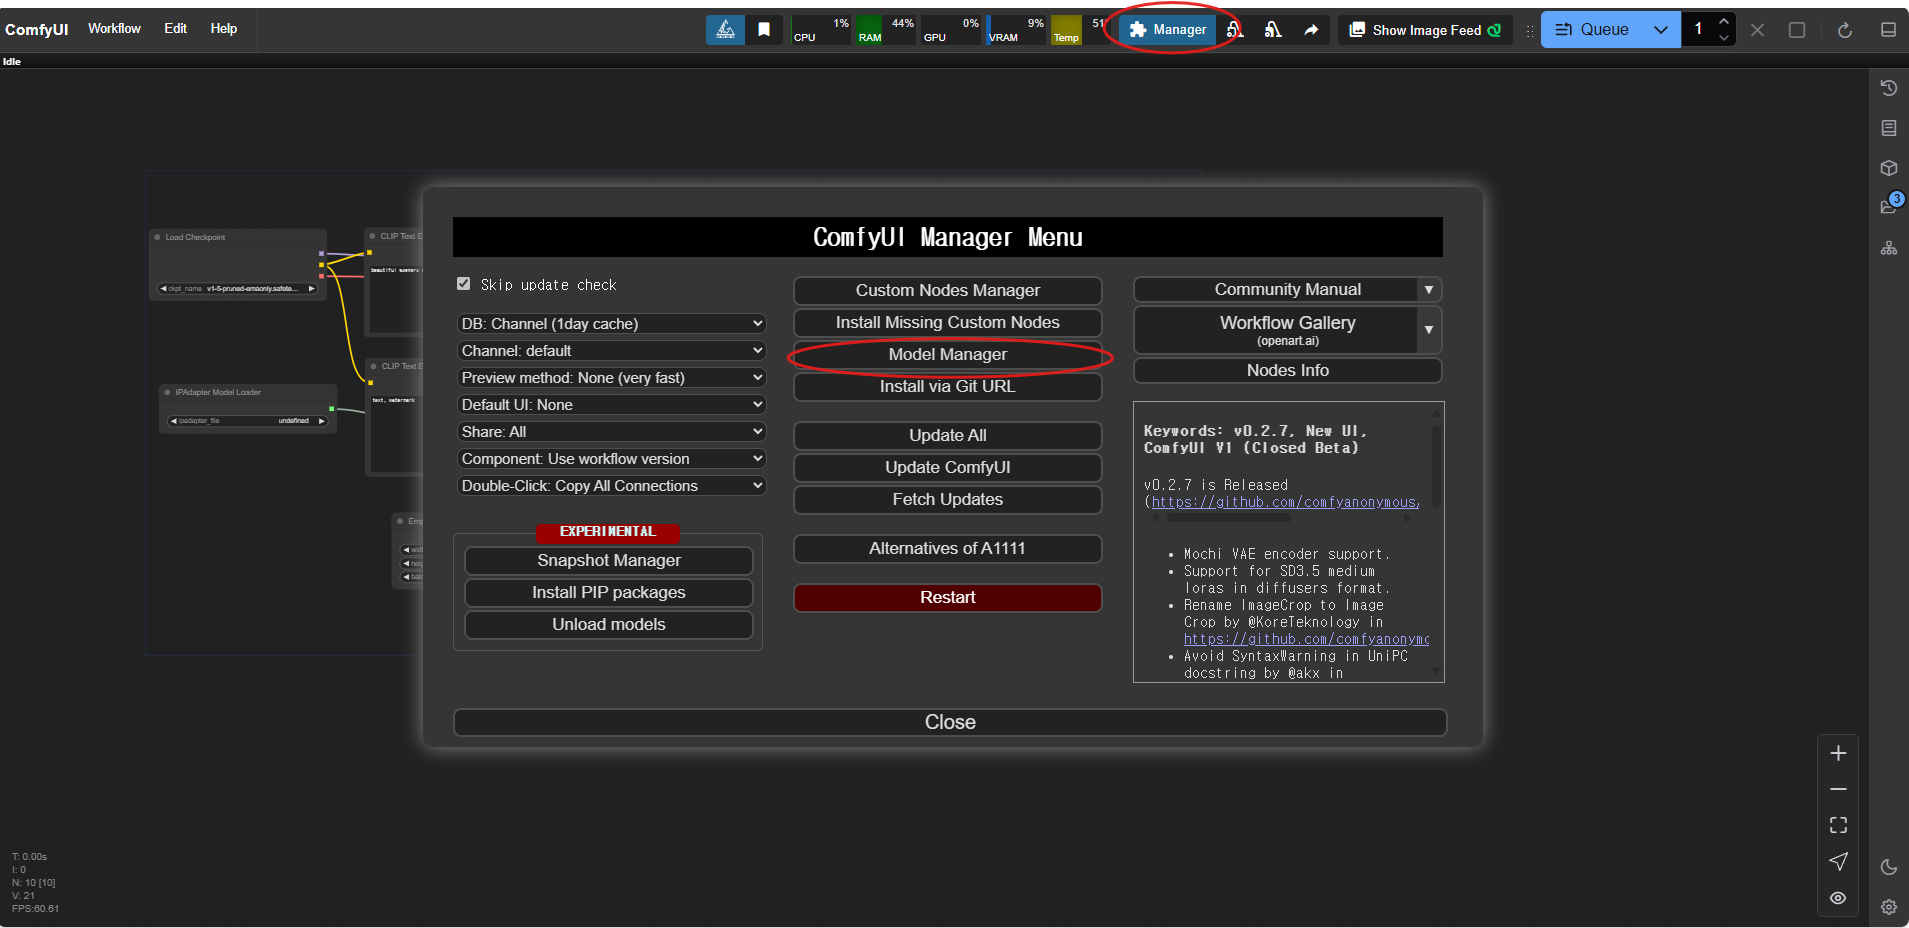Click the clear pending tasks square icon

(1797, 30)
